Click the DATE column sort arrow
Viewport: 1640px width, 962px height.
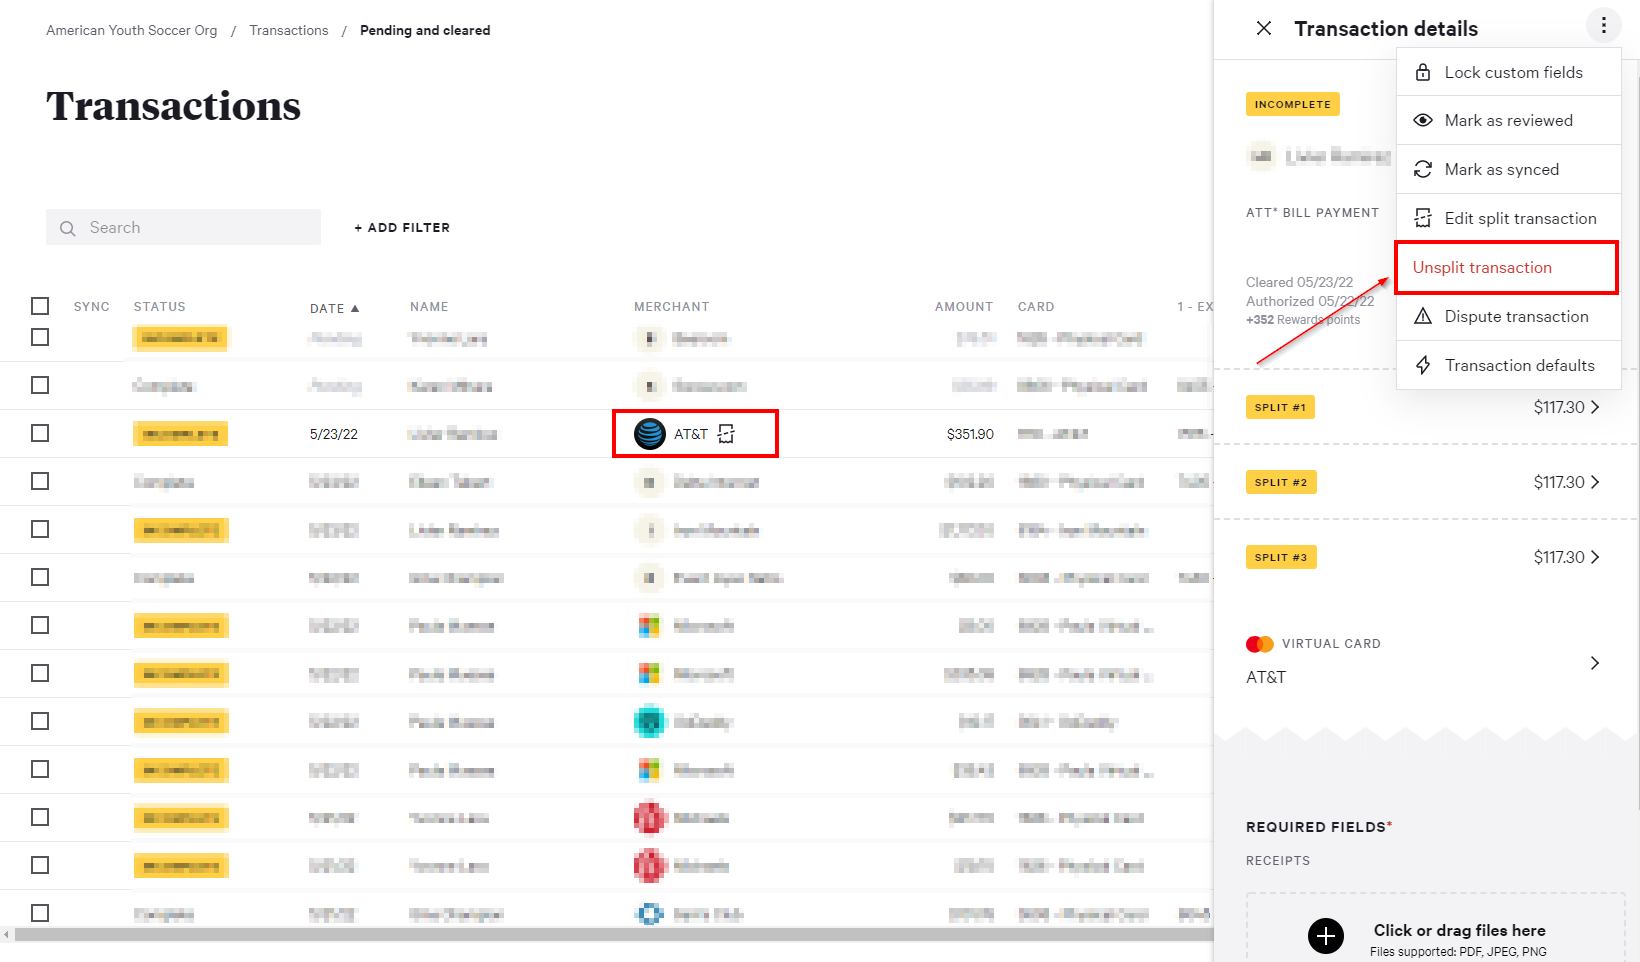(x=355, y=308)
